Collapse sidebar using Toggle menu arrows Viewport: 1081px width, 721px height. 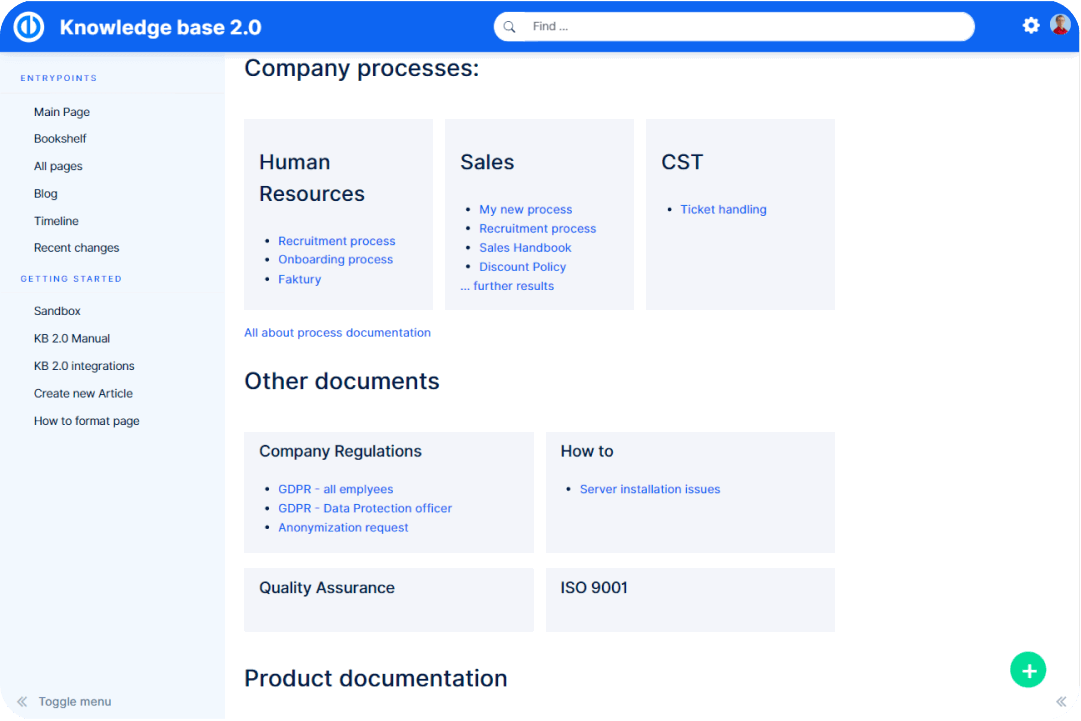[22, 702]
